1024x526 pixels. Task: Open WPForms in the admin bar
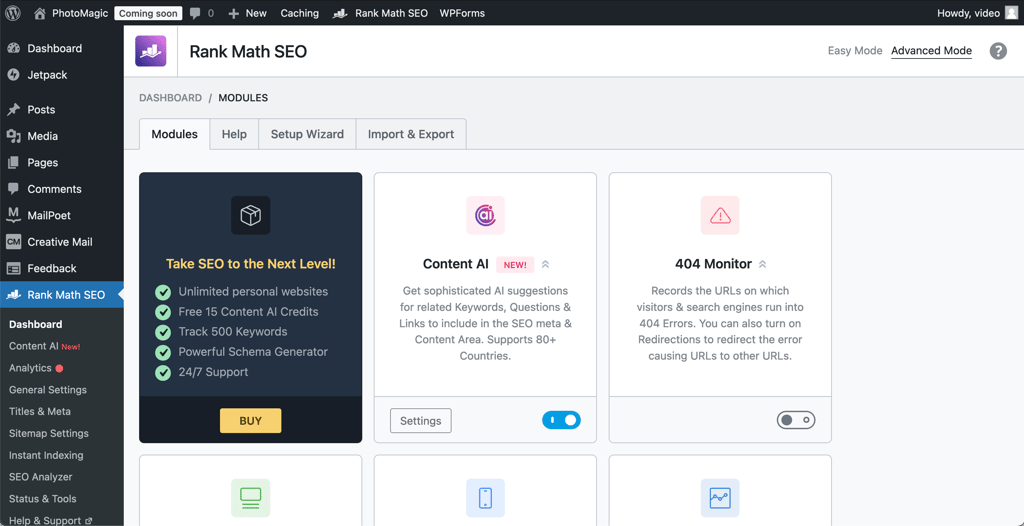(462, 13)
